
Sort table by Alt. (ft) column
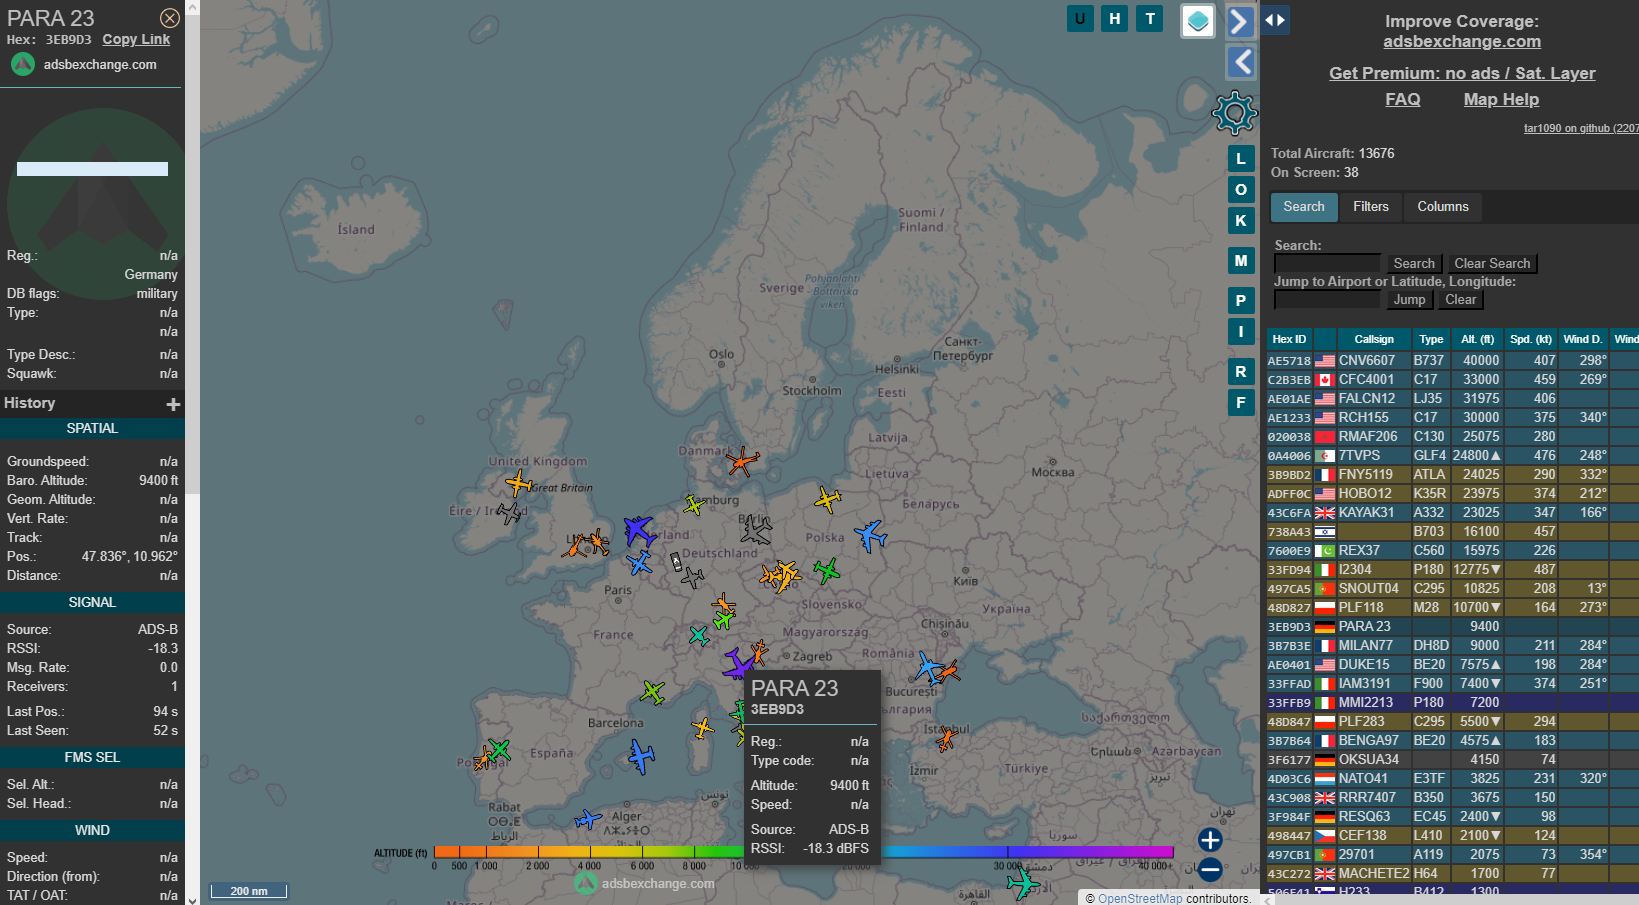coord(1477,339)
